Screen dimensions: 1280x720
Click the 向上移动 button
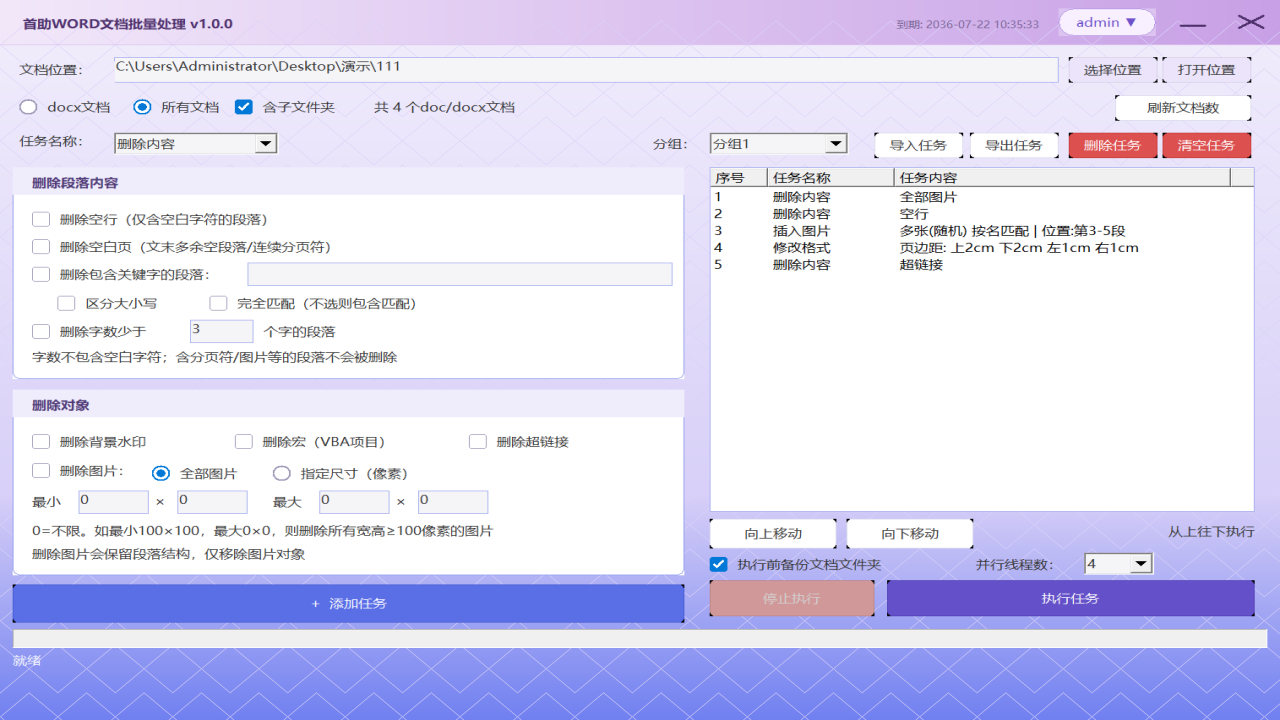[772, 533]
